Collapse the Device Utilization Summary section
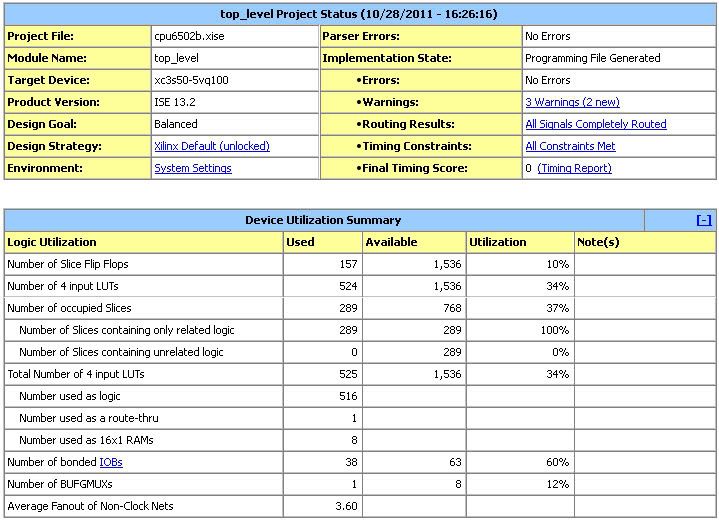Viewport: 719px width, 520px height. tap(703, 220)
